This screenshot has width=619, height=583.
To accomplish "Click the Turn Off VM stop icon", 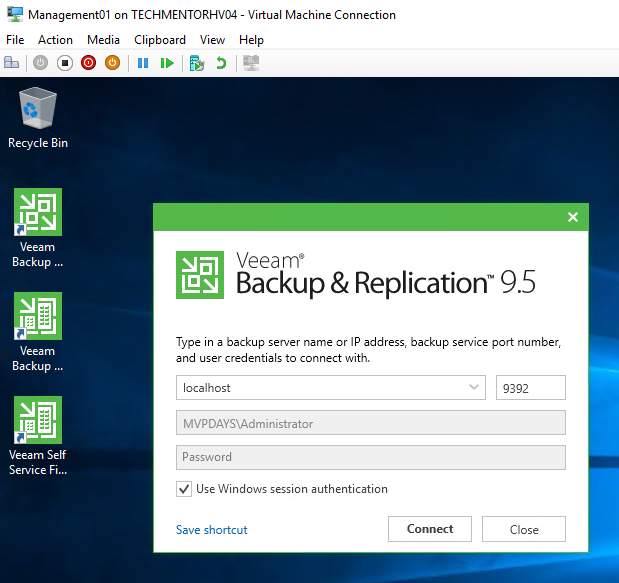I will 64,63.
